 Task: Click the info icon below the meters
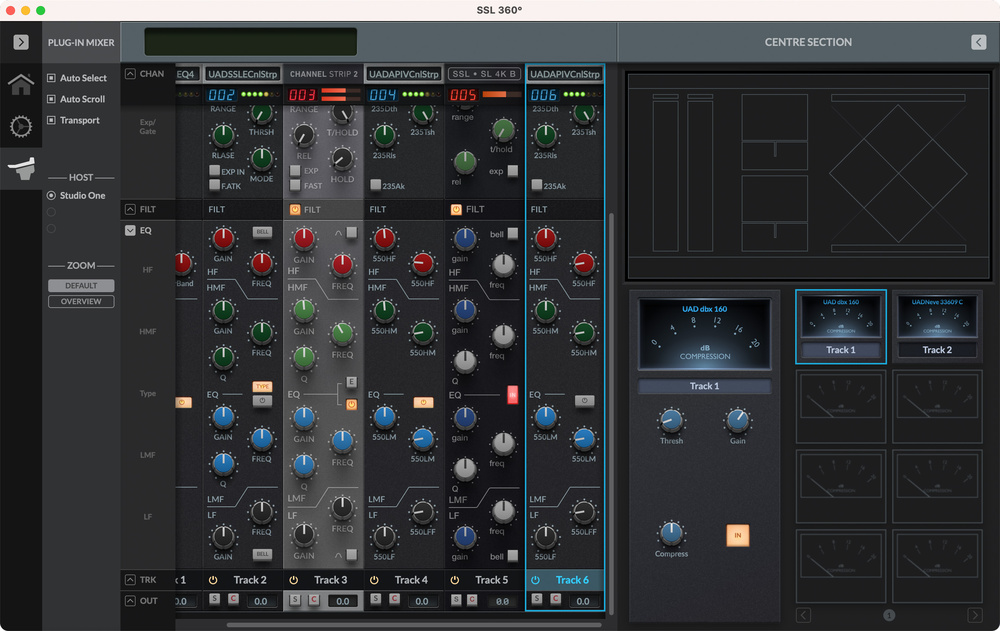[x=889, y=615]
